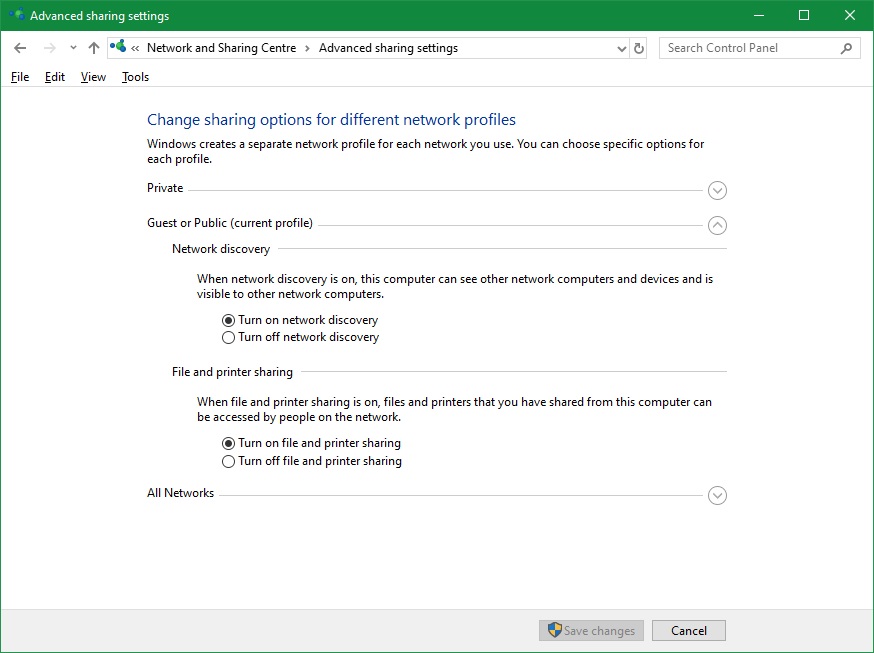Click the Change sharing options heading
This screenshot has height=653, width=874.
point(331,120)
